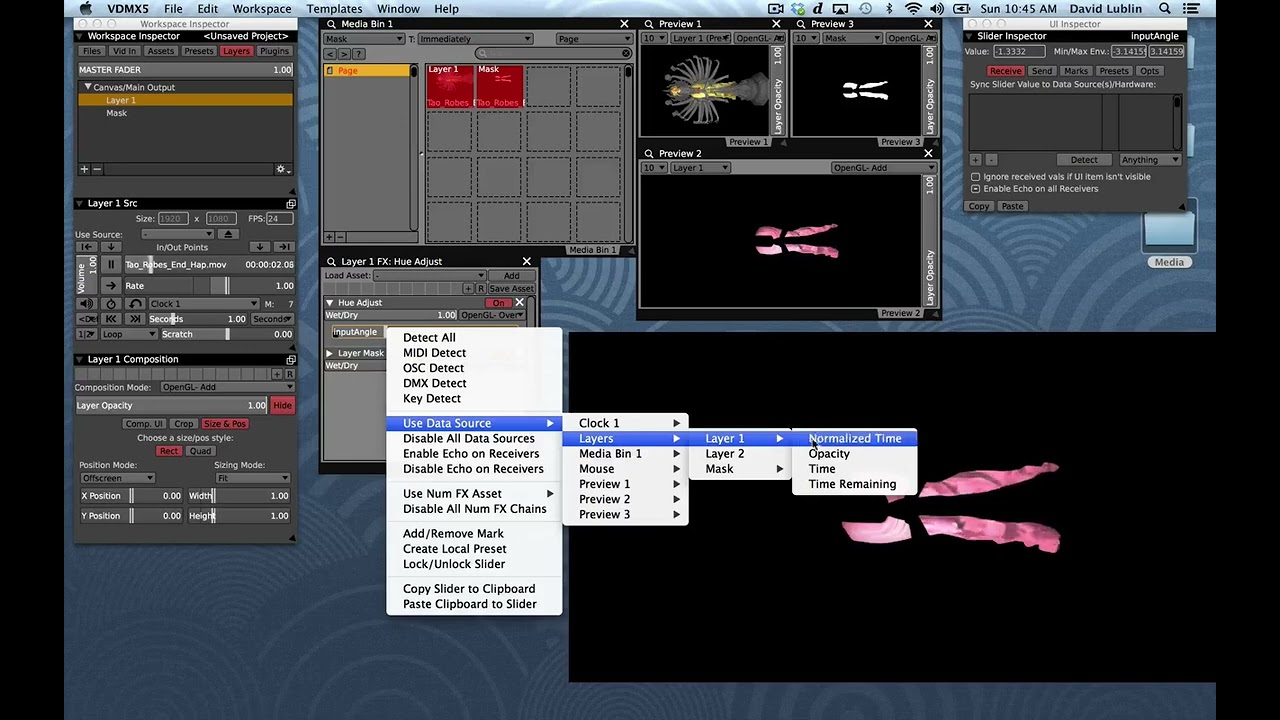This screenshot has height=720, width=1280.
Task: Click the Apple menu logo
Action: (85, 9)
